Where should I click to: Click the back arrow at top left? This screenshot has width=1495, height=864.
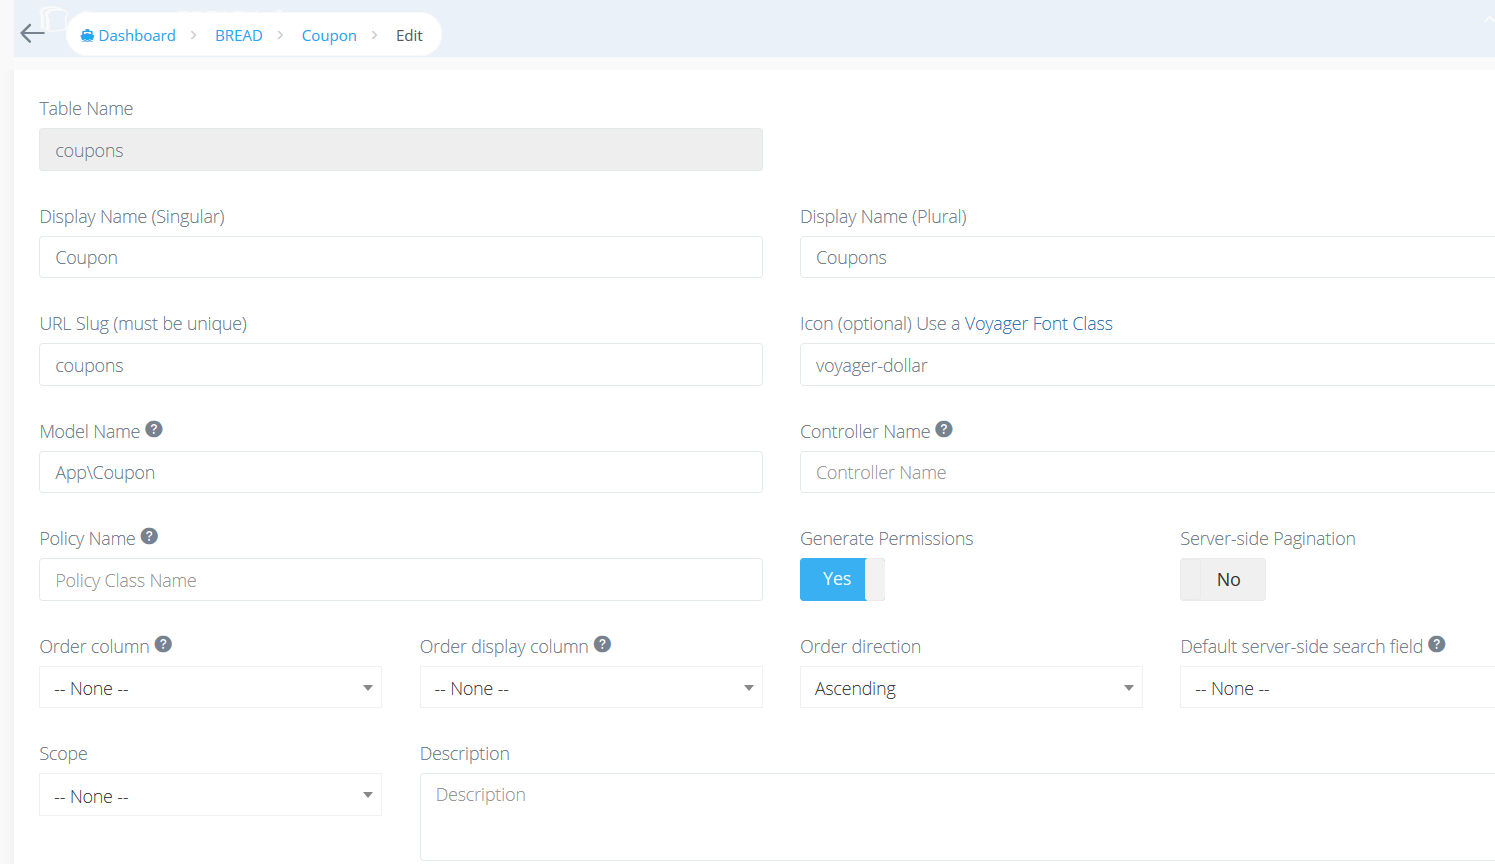coord(31,33)
